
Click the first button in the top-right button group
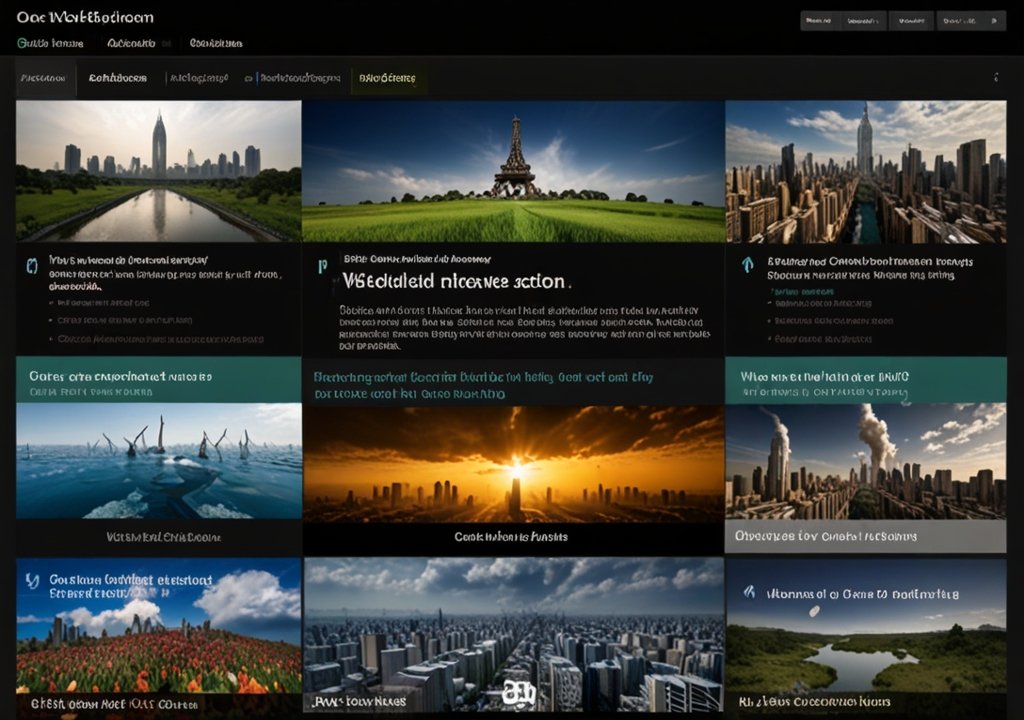(x=819, y=21)
